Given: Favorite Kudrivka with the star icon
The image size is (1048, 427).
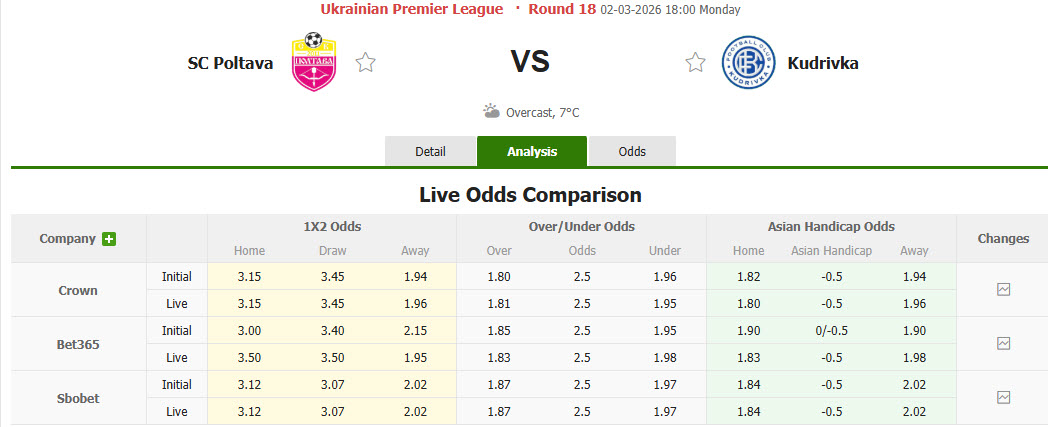Looking at the screenshot, I should (695, 63).
